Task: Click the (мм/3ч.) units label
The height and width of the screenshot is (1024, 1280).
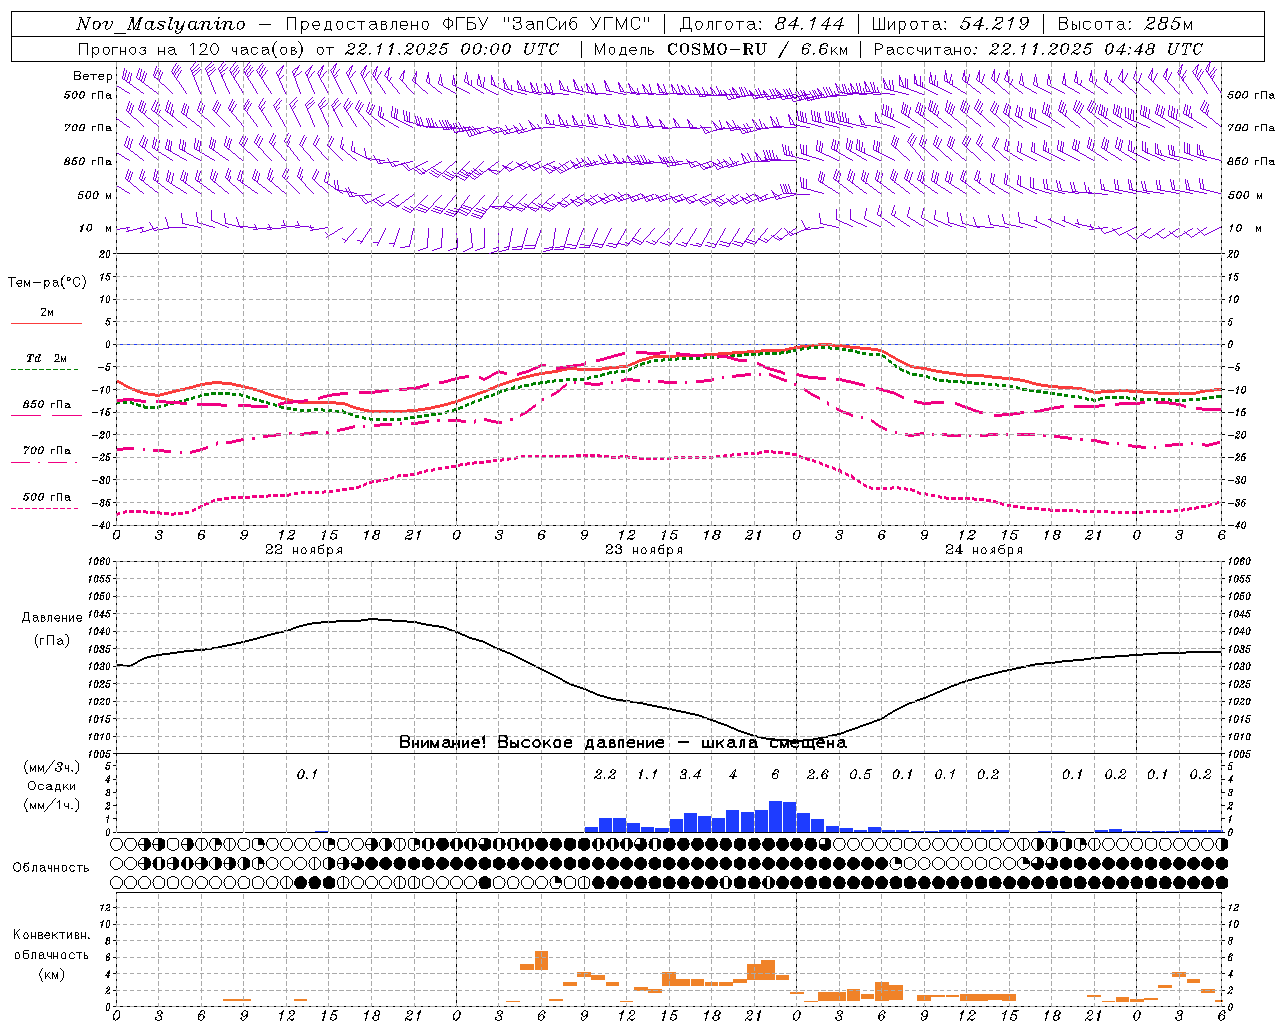Action: pos(51,767)
